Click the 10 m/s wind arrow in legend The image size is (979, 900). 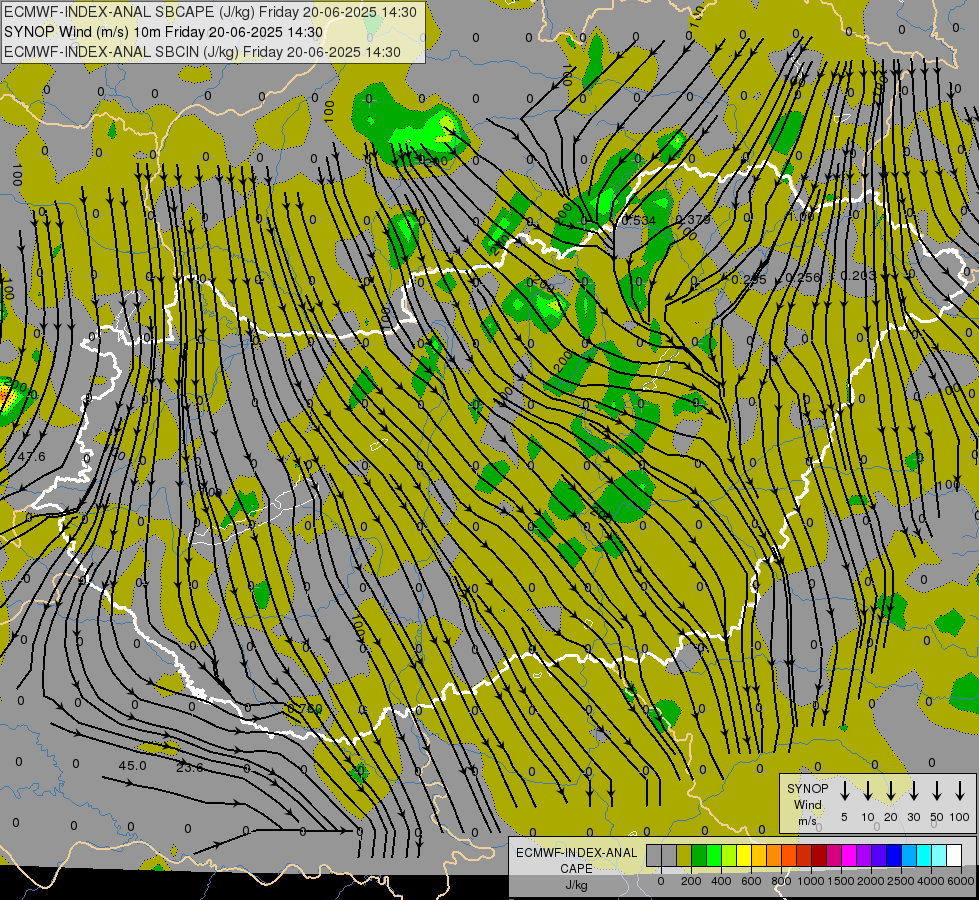867,791
